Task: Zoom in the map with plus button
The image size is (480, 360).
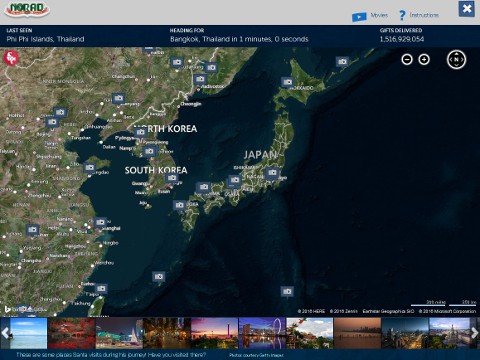Action: coord(424,60)
